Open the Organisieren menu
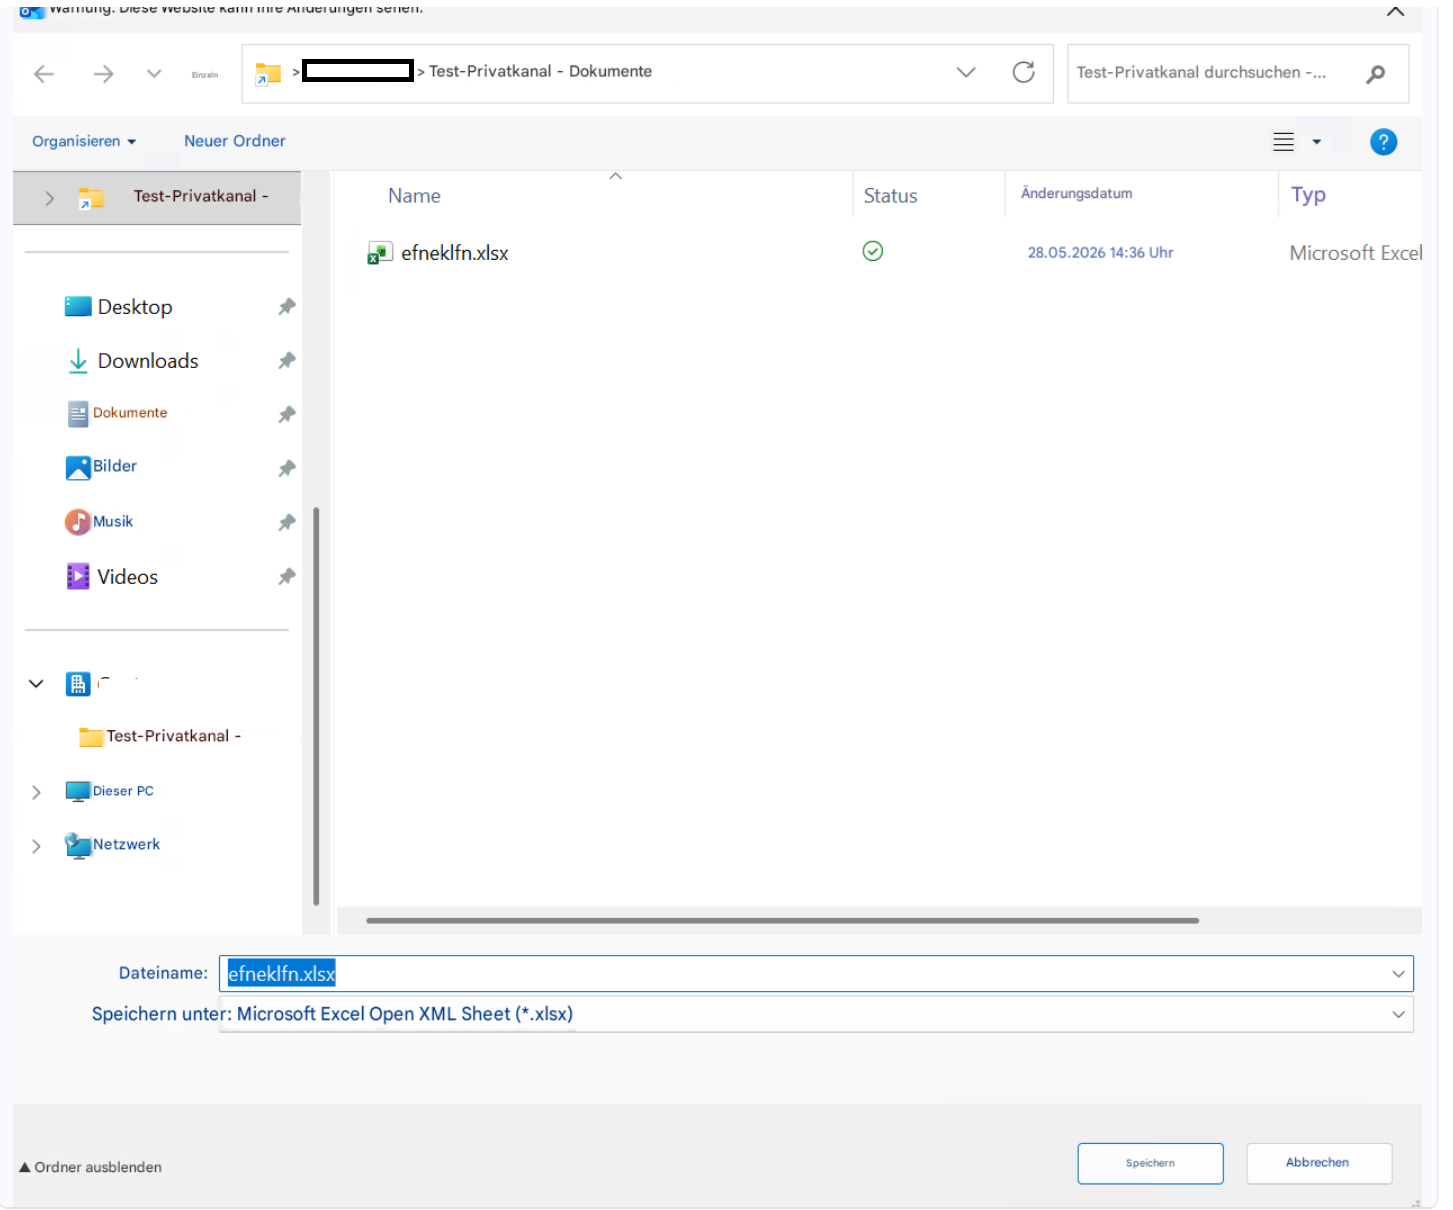Screen dimensions: 1453x1210 coord(84,142)
